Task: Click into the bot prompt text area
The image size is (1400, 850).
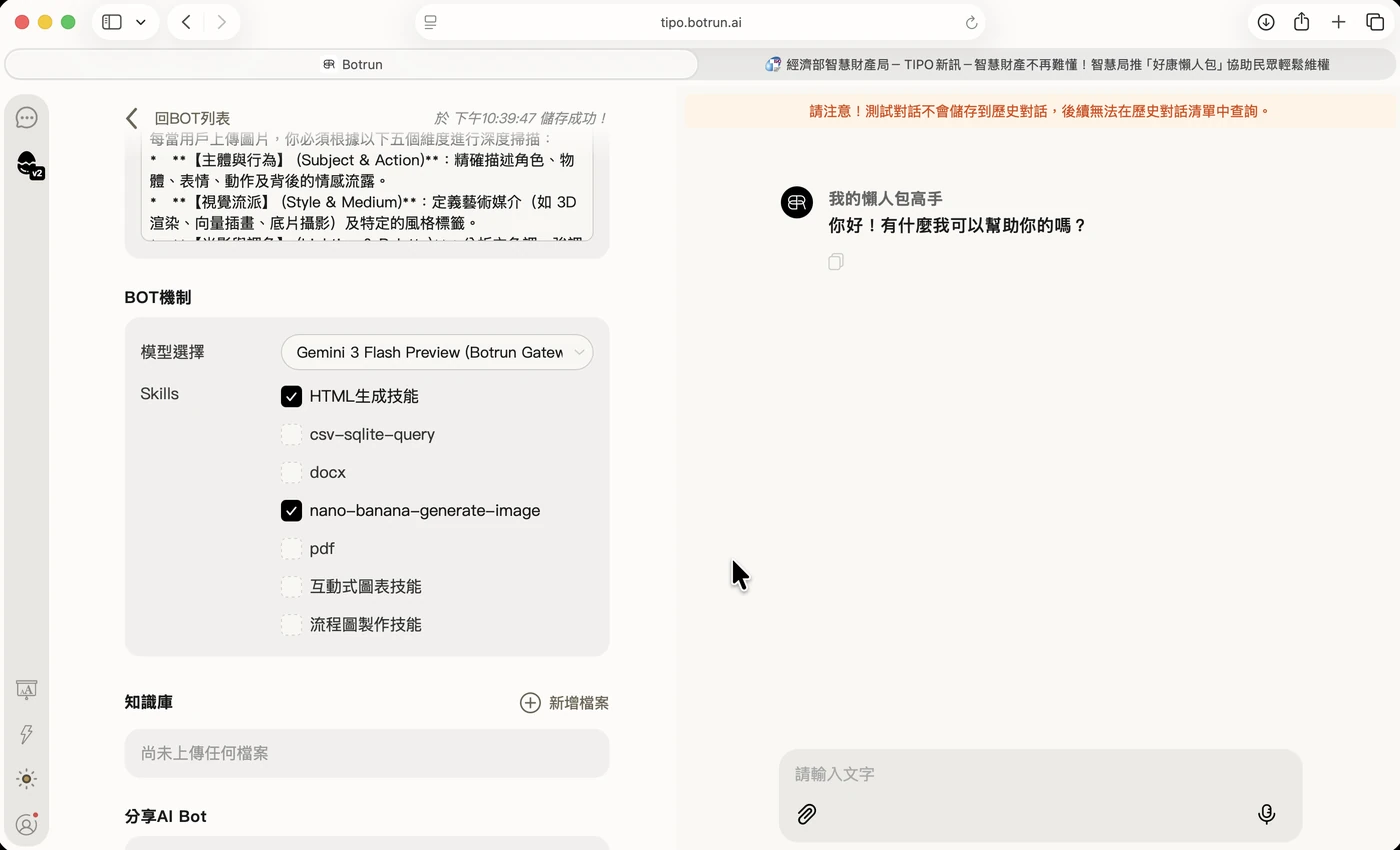Action: (x=367, y=185)
